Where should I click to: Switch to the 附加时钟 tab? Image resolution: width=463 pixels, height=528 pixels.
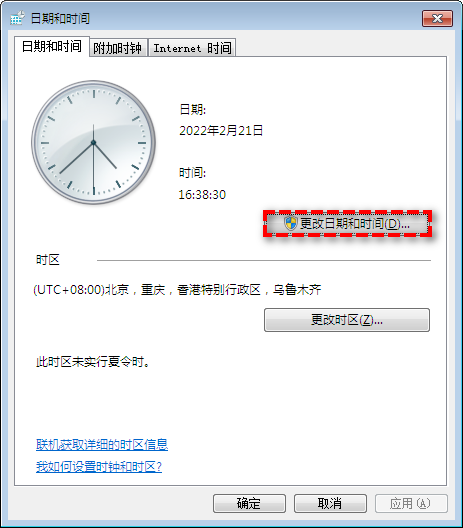click(x=118, y=48)
